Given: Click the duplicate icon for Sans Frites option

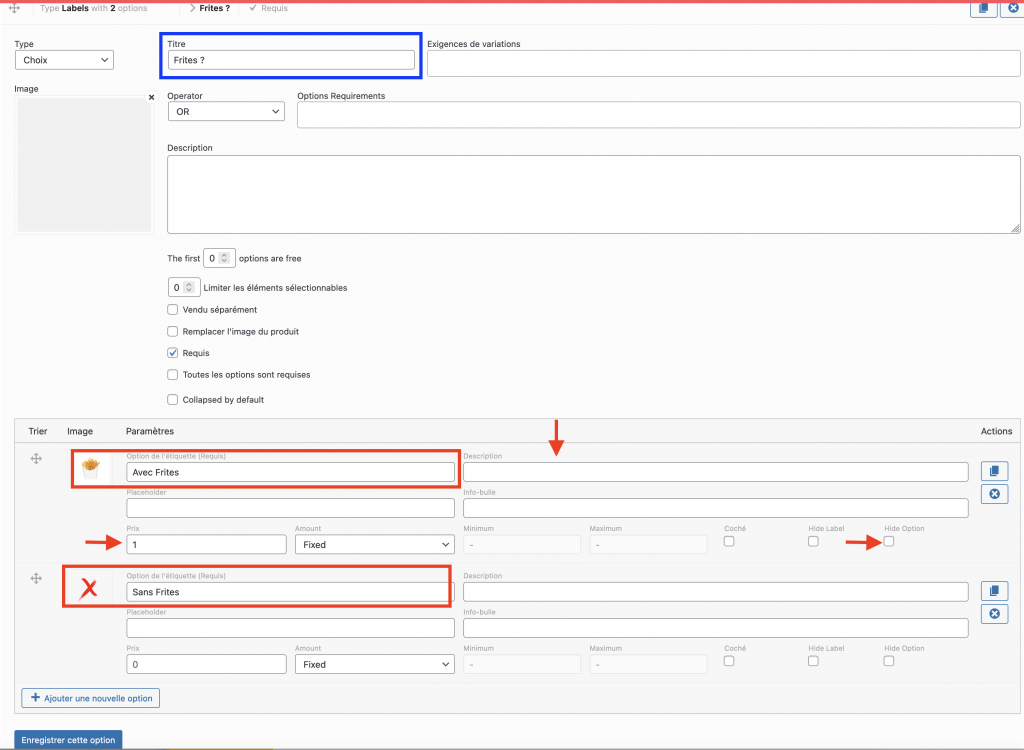Looking at the screenshot, I should coord(994,591).
